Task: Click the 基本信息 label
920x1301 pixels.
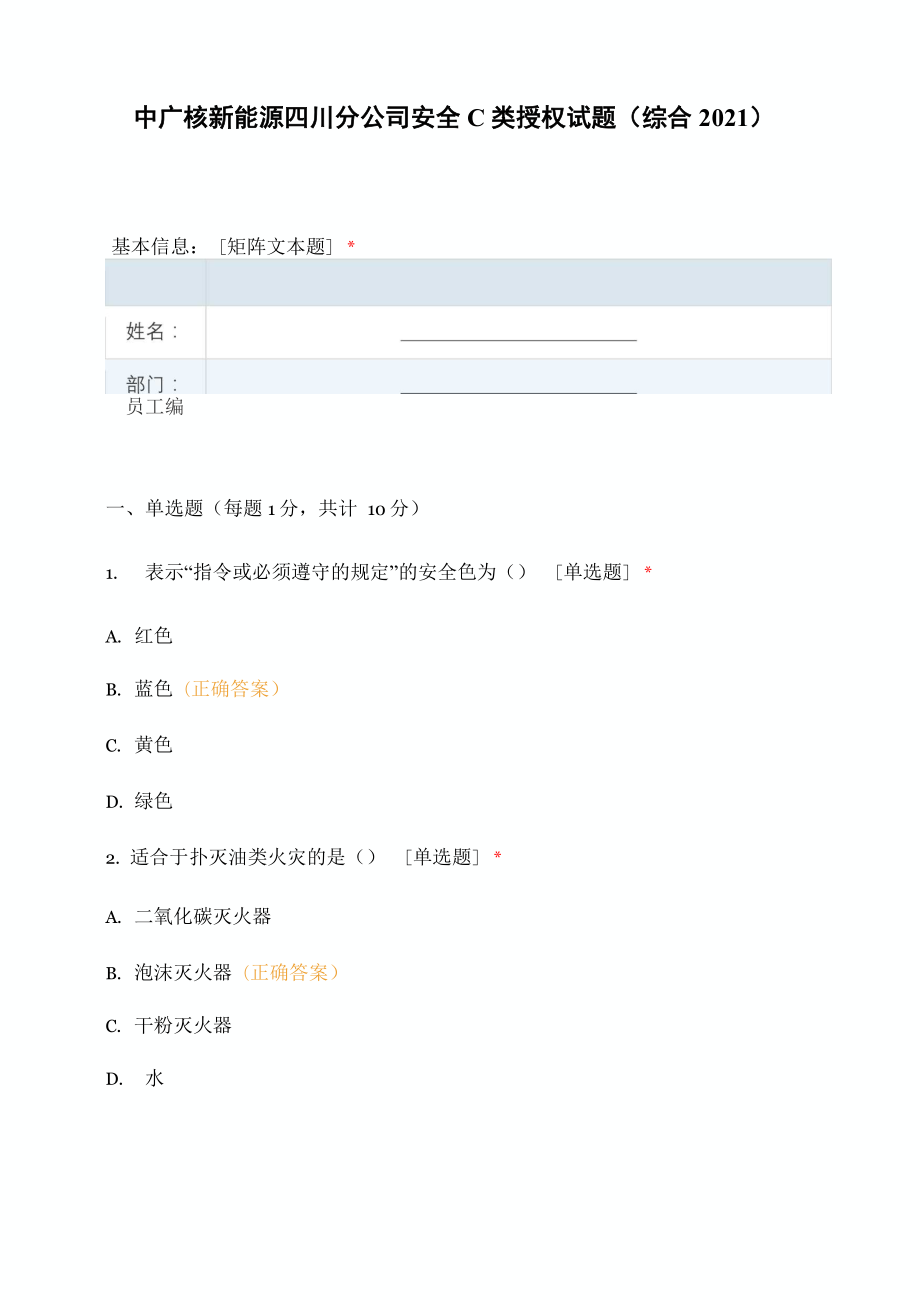Action: click(154, 247)
